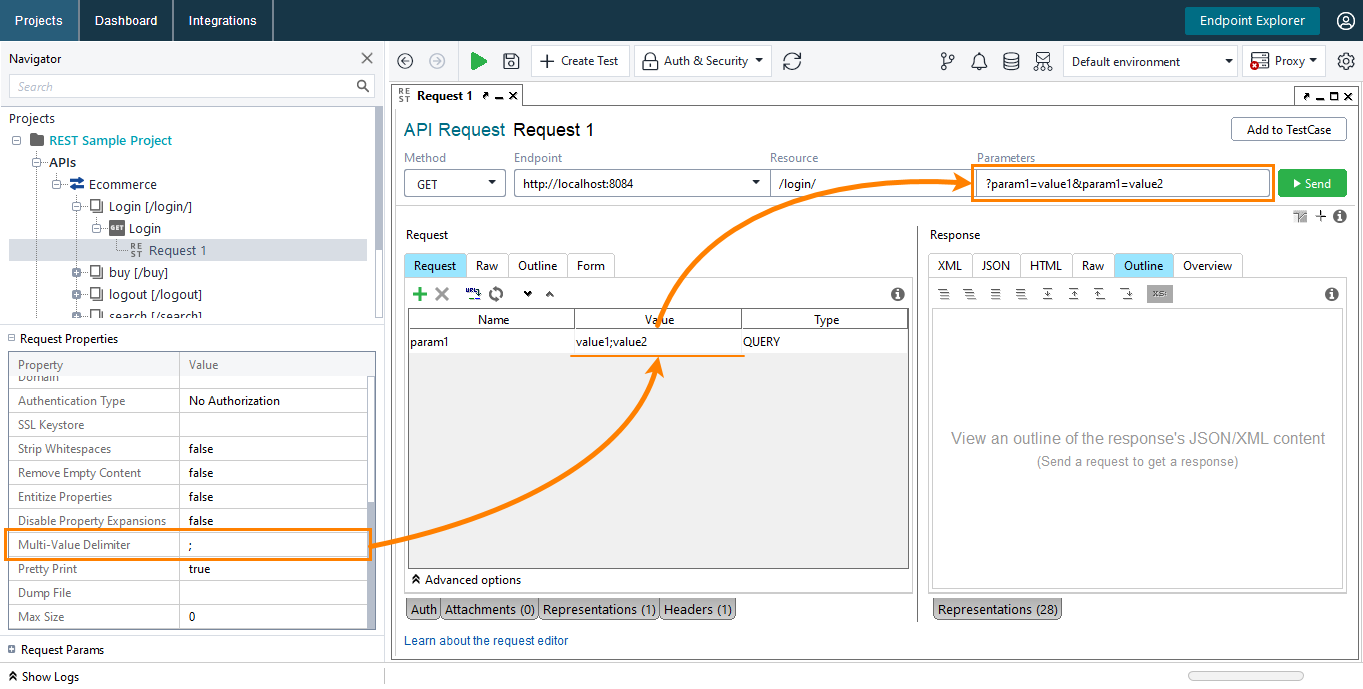Click the first alignment icon in the Response toolbar

(943, 294)
